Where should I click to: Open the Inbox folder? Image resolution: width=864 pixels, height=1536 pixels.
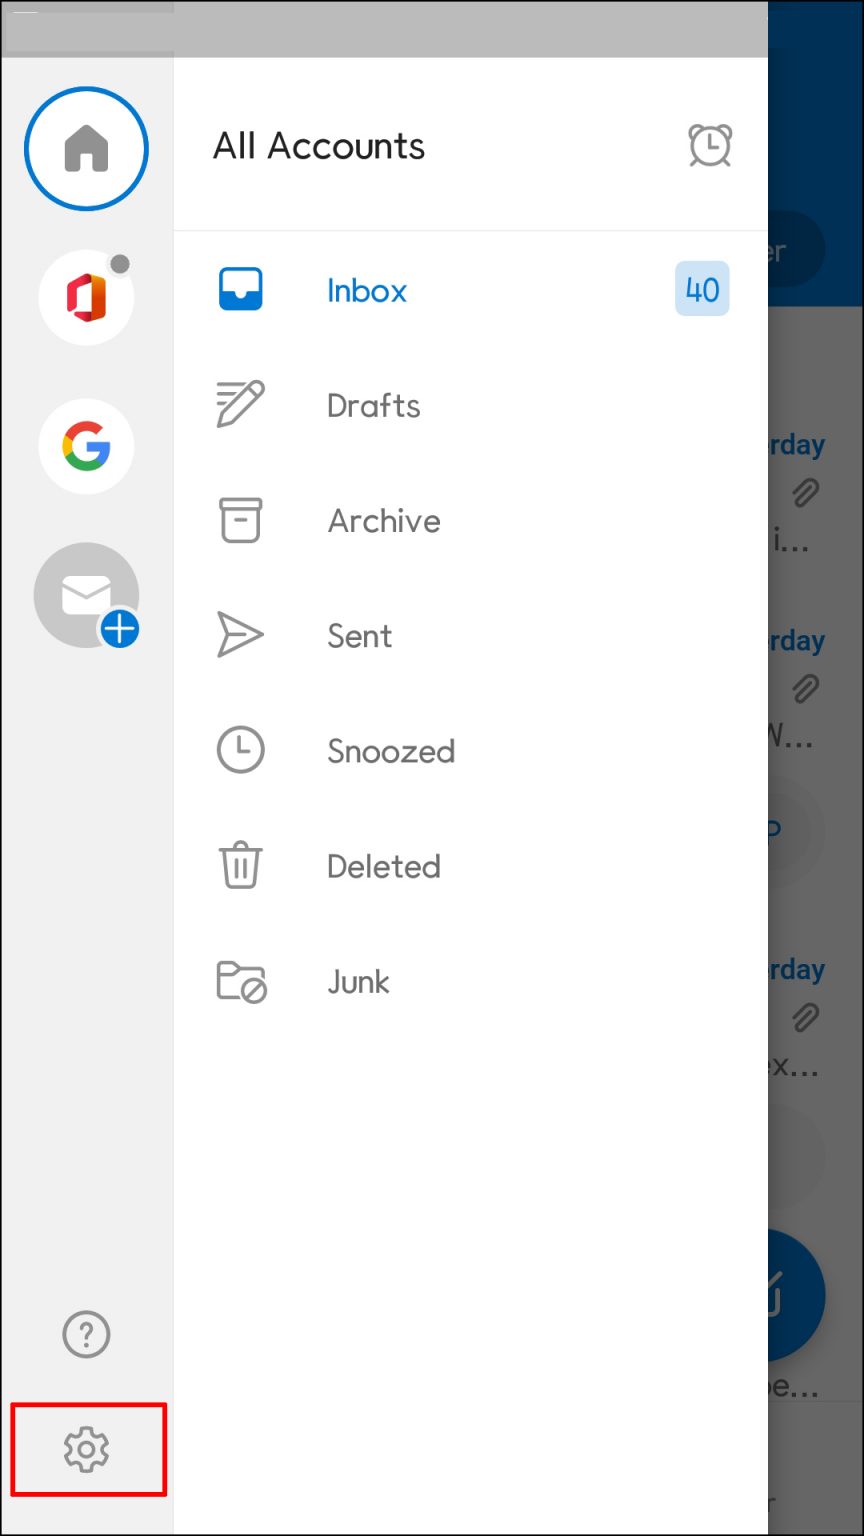tap(367, 290)
